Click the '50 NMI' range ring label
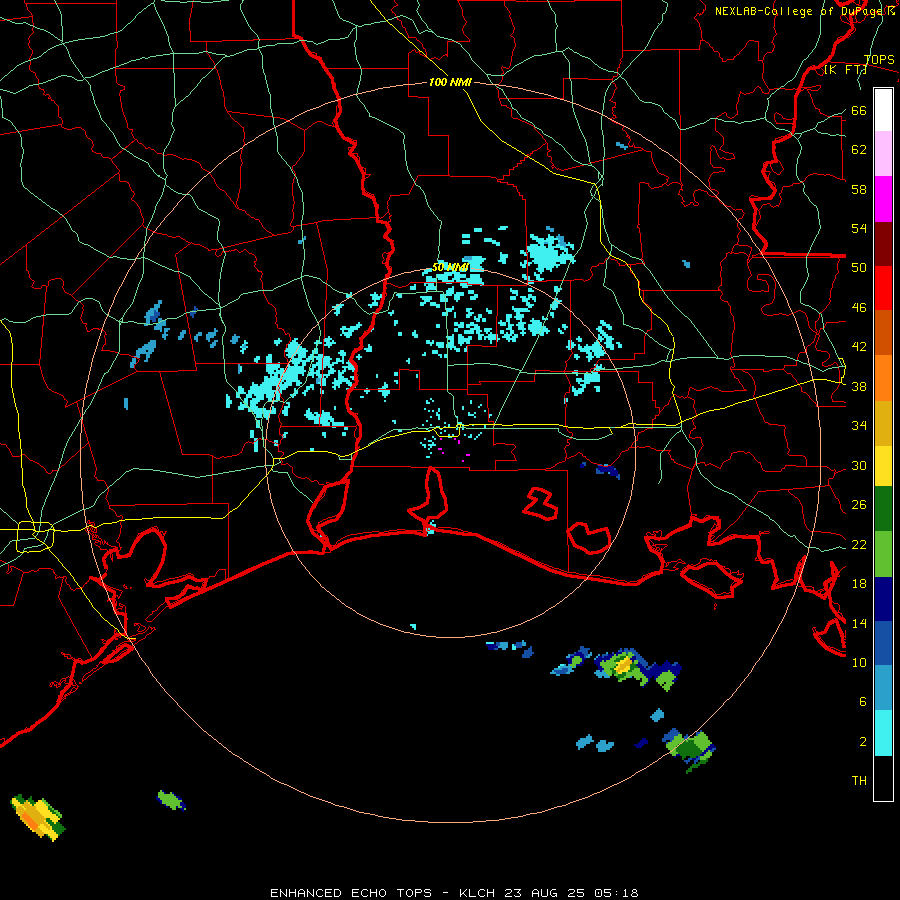900x900 pixels. (x=450, y=267)
